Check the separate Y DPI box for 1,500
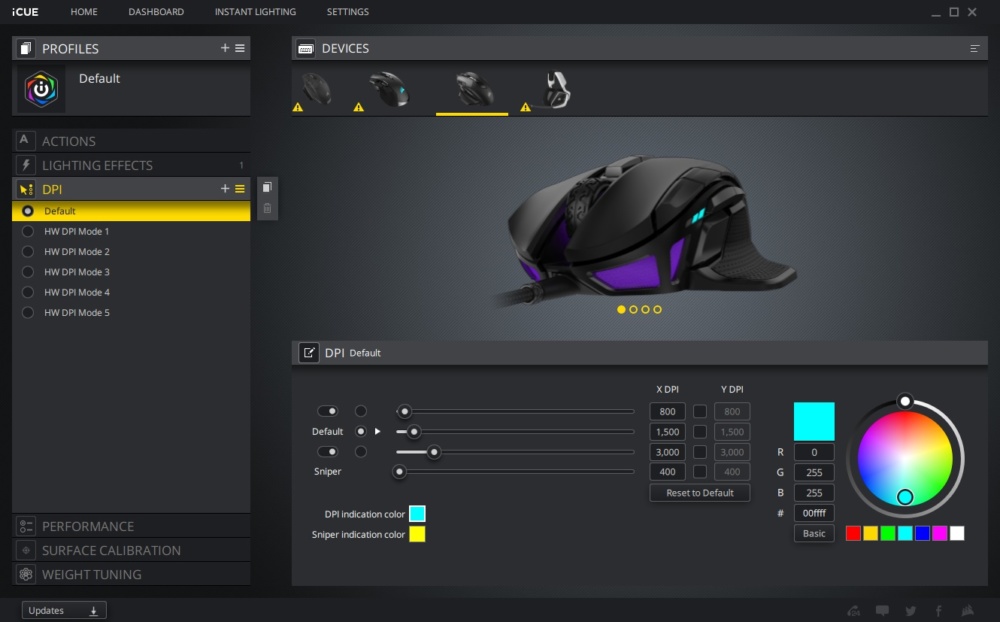 tap(700, 432)
